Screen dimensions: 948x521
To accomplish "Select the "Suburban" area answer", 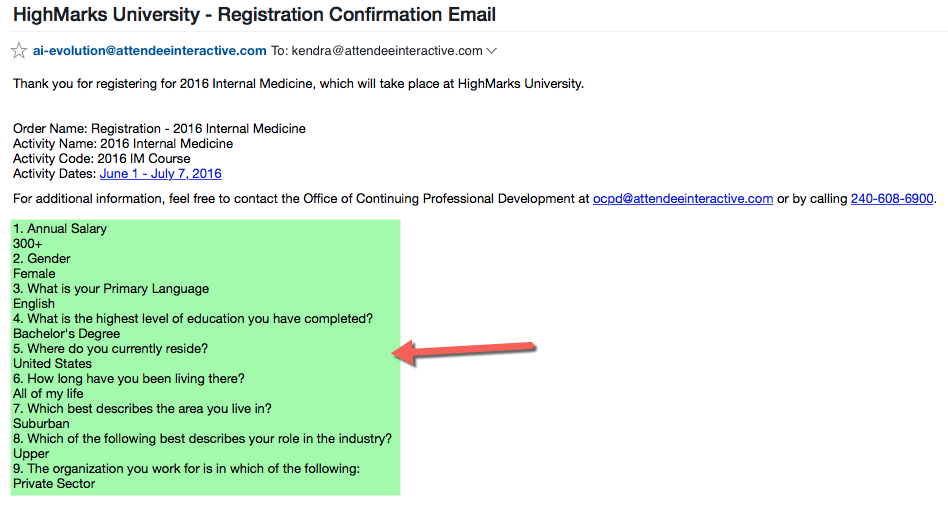I will (x=41, y=424).
